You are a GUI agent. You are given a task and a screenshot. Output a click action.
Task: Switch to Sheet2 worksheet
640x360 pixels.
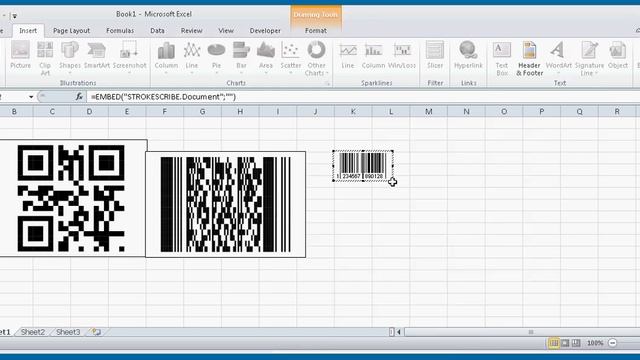coord(33,332)
